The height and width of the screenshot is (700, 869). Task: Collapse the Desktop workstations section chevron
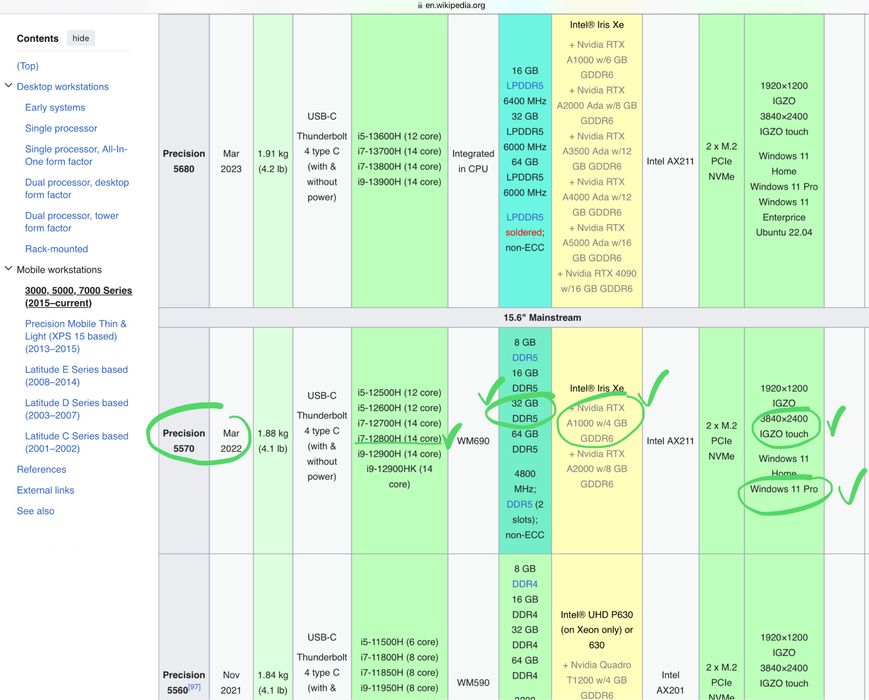point(8,86)
